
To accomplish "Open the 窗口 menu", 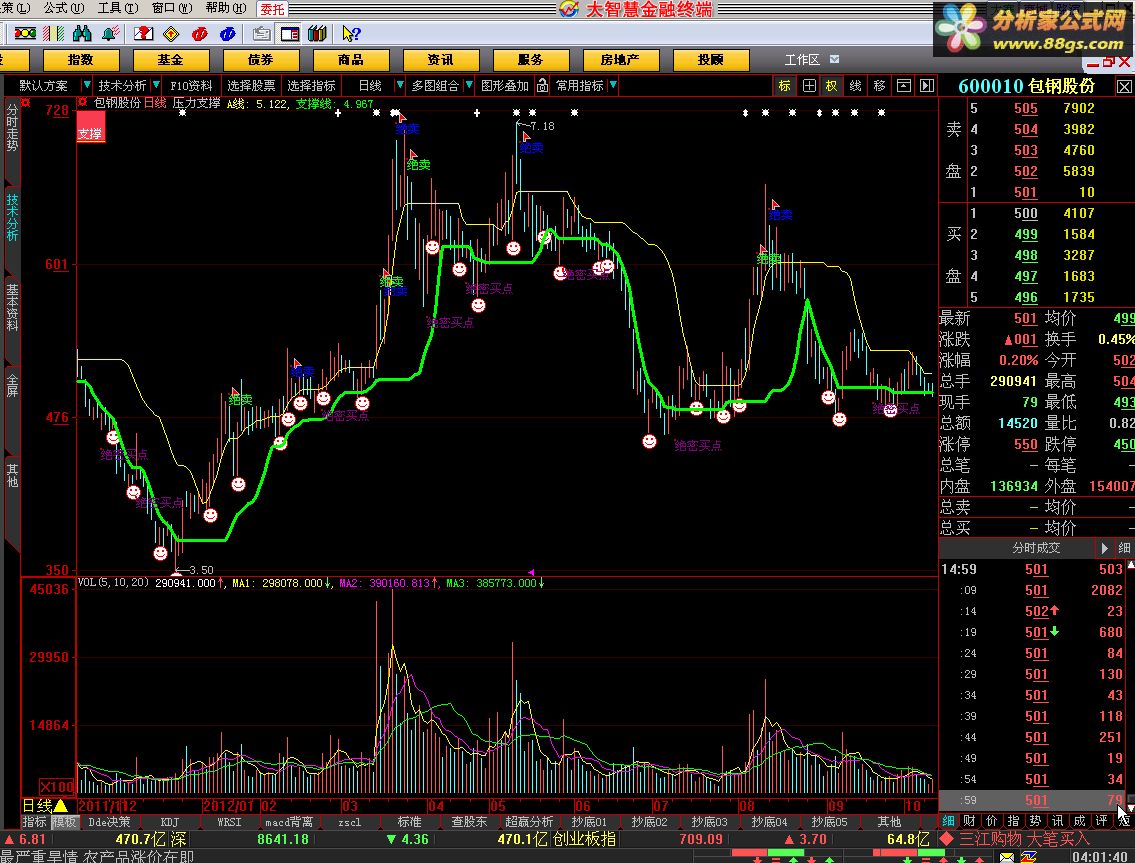I will click(172, 8).
